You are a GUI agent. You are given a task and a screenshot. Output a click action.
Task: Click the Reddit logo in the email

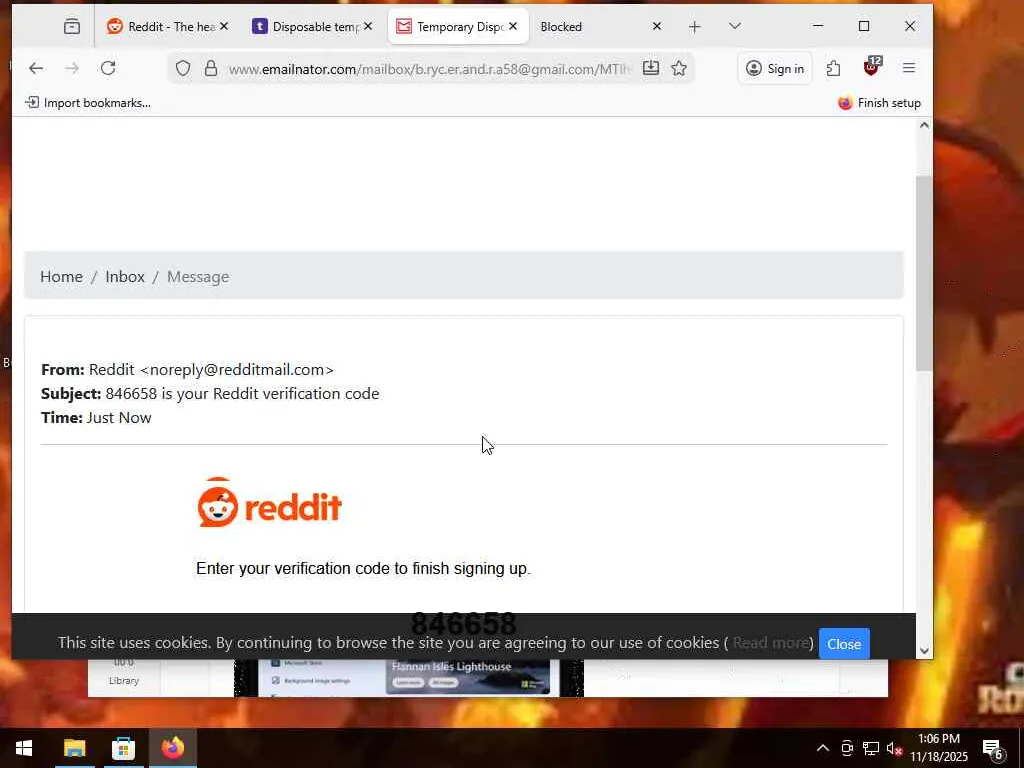[x=270, y=503]
